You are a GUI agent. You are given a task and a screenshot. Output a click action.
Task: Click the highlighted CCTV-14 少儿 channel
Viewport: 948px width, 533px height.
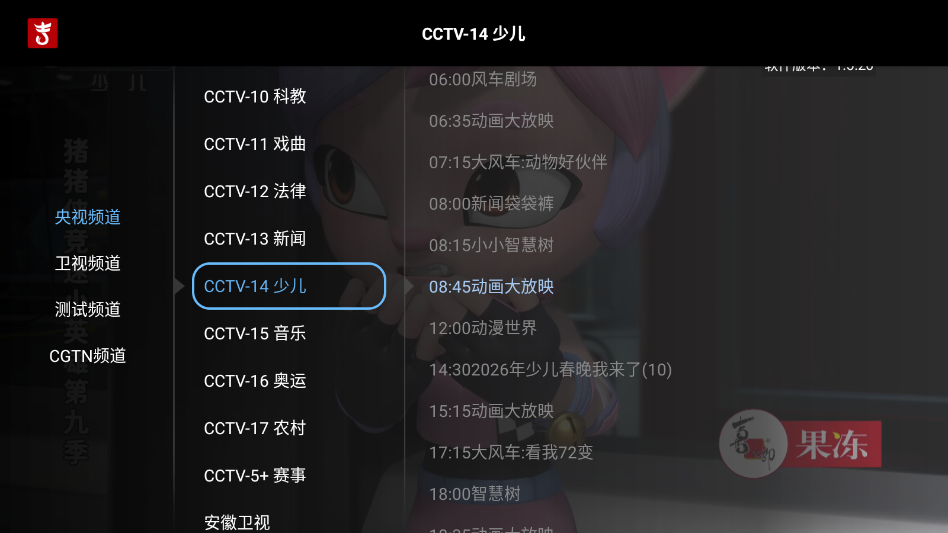coord(289,286)
